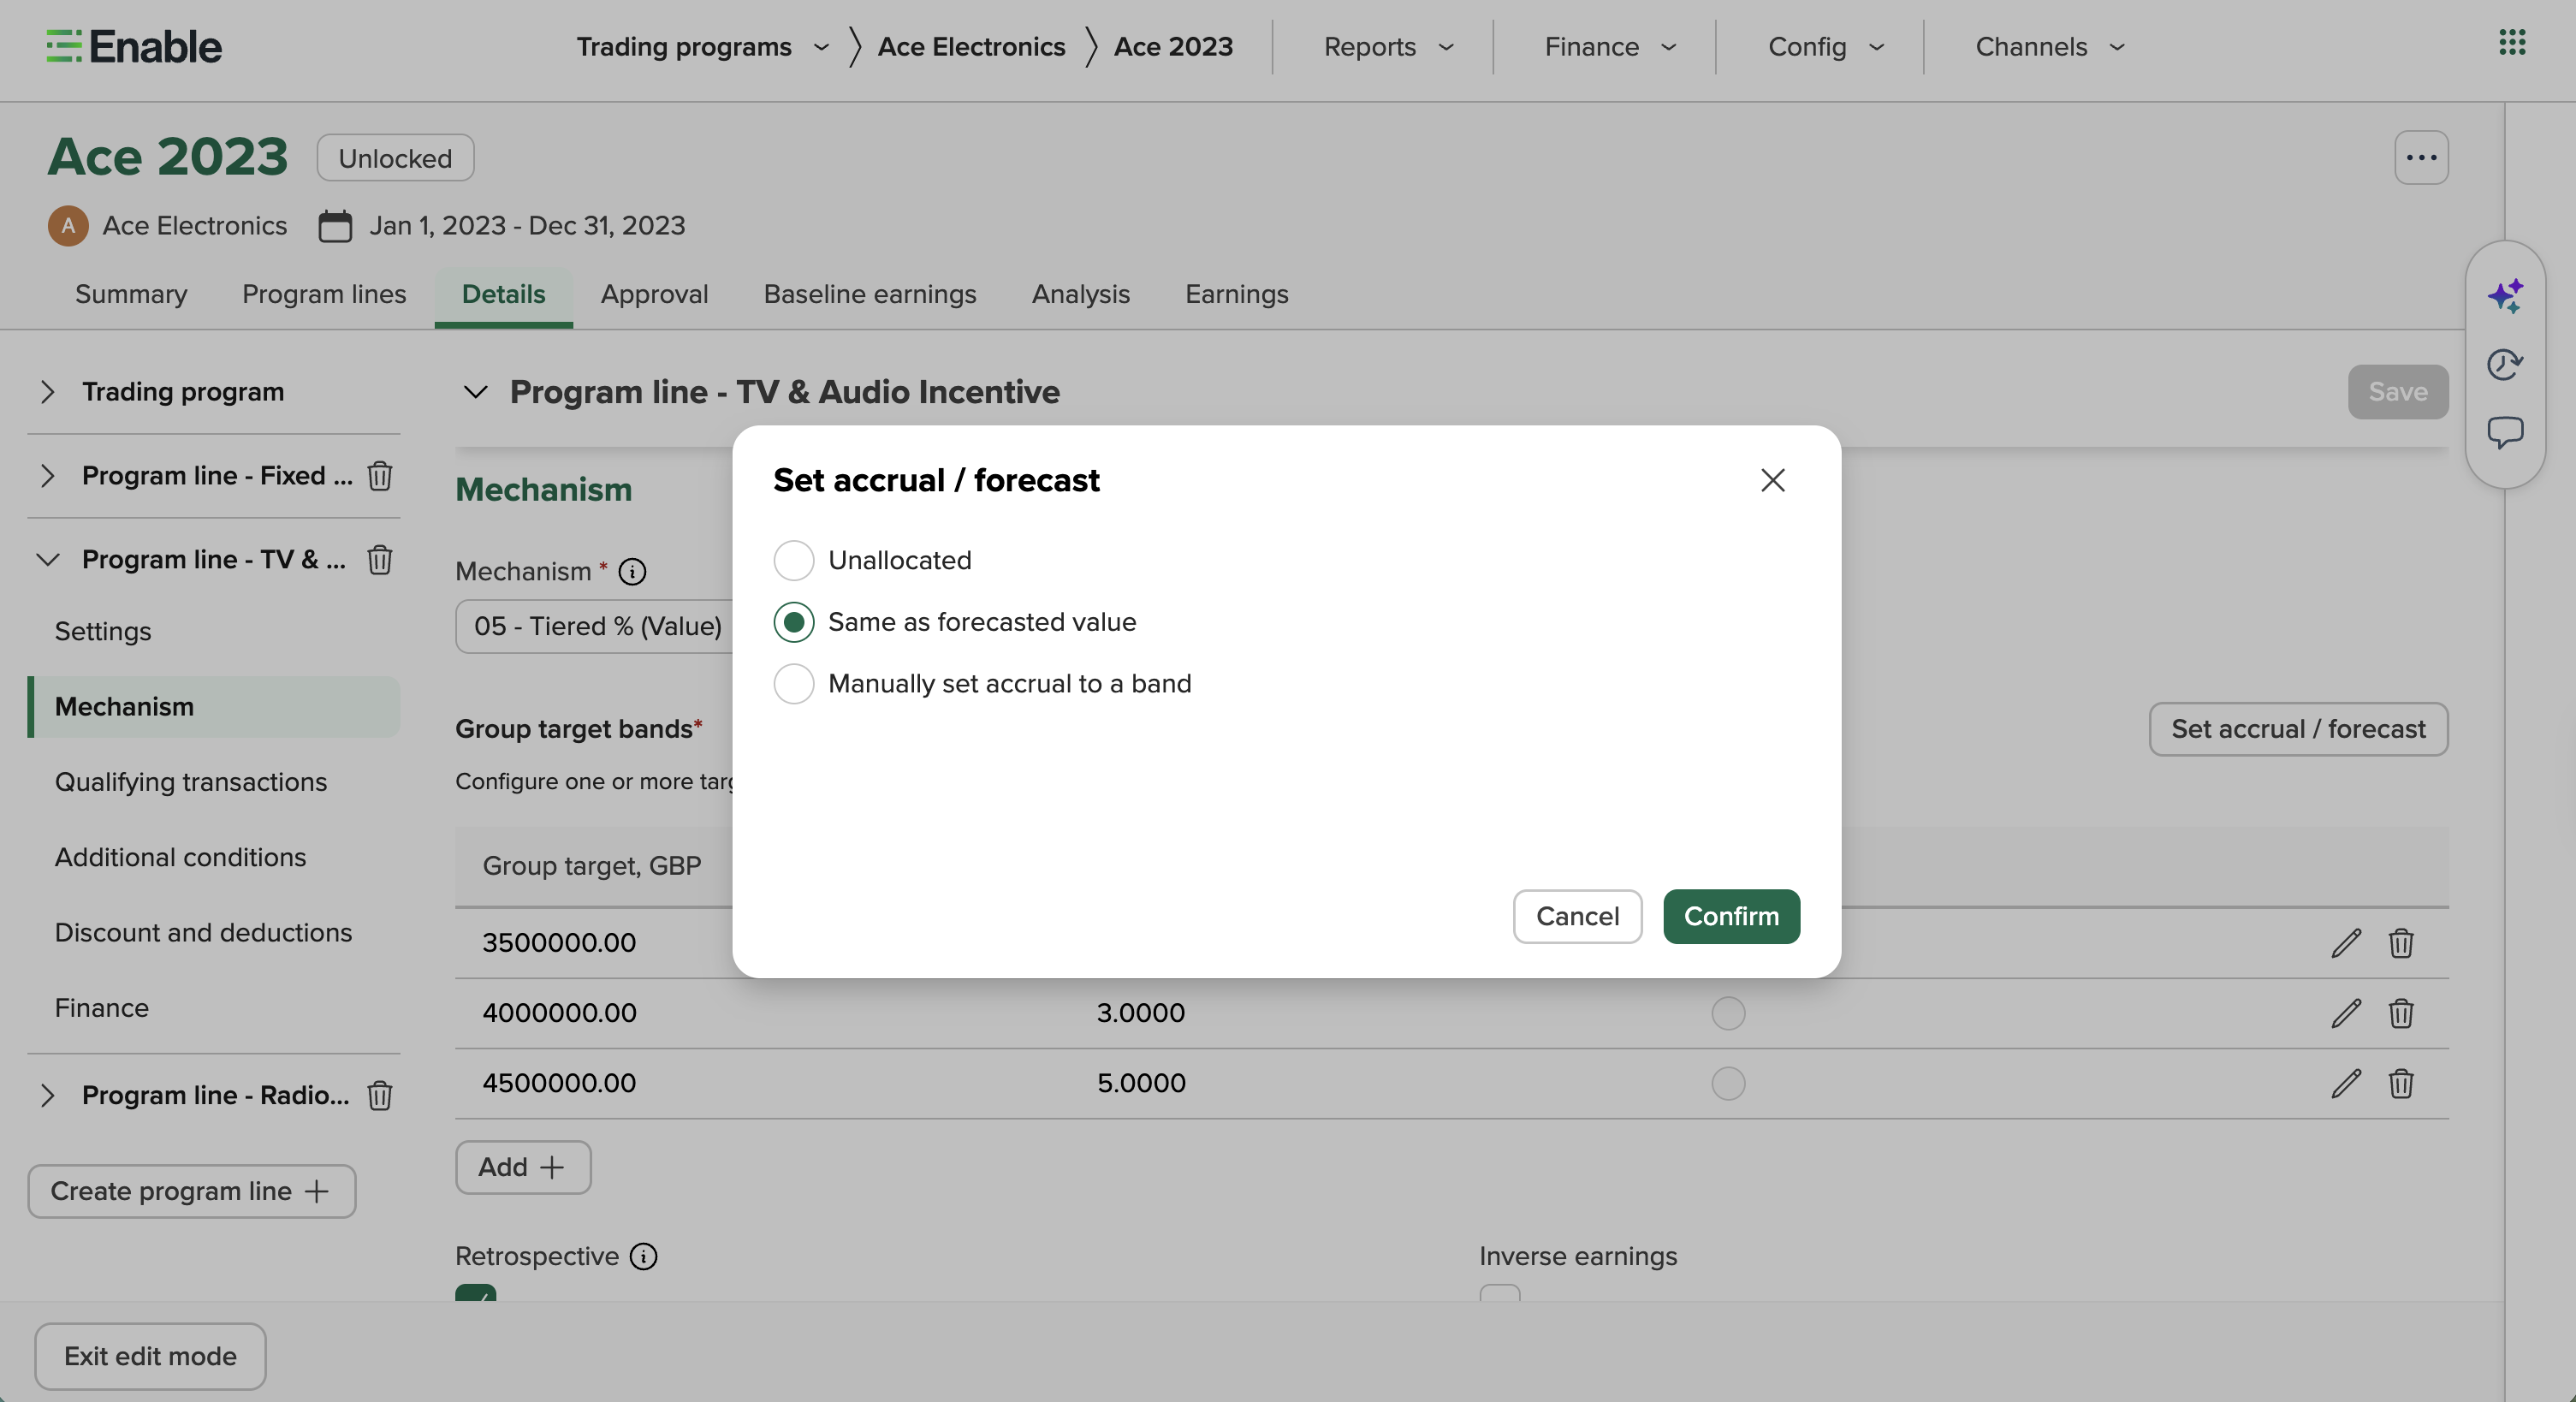Viewport: 2576px width, 1402px height.
Task: Click the AI sparkle assistant icon
Action: click(2505, 296)
